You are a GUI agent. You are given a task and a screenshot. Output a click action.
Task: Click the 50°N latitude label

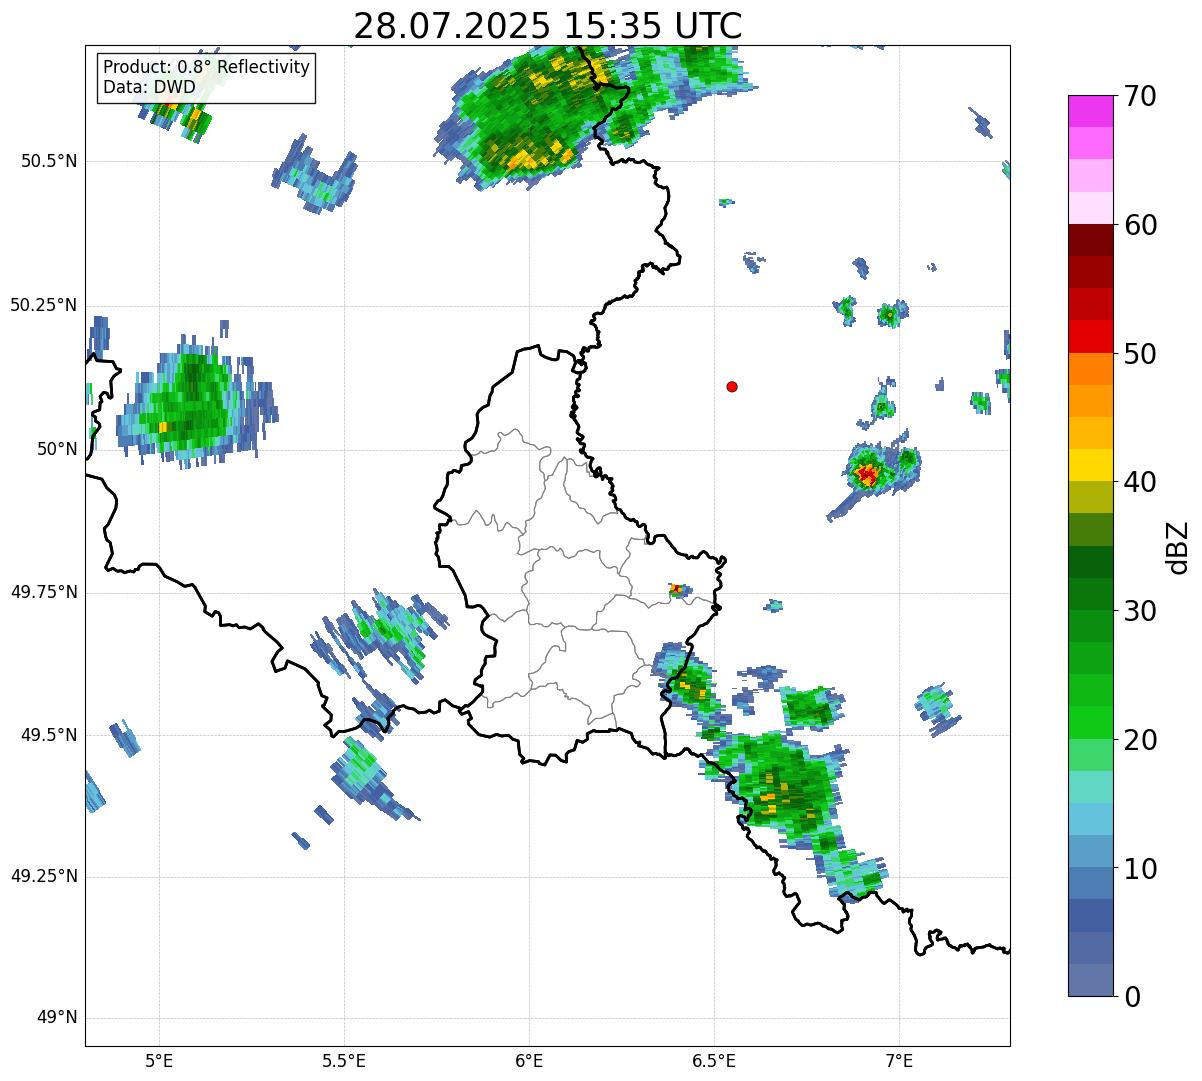[57, 449]
